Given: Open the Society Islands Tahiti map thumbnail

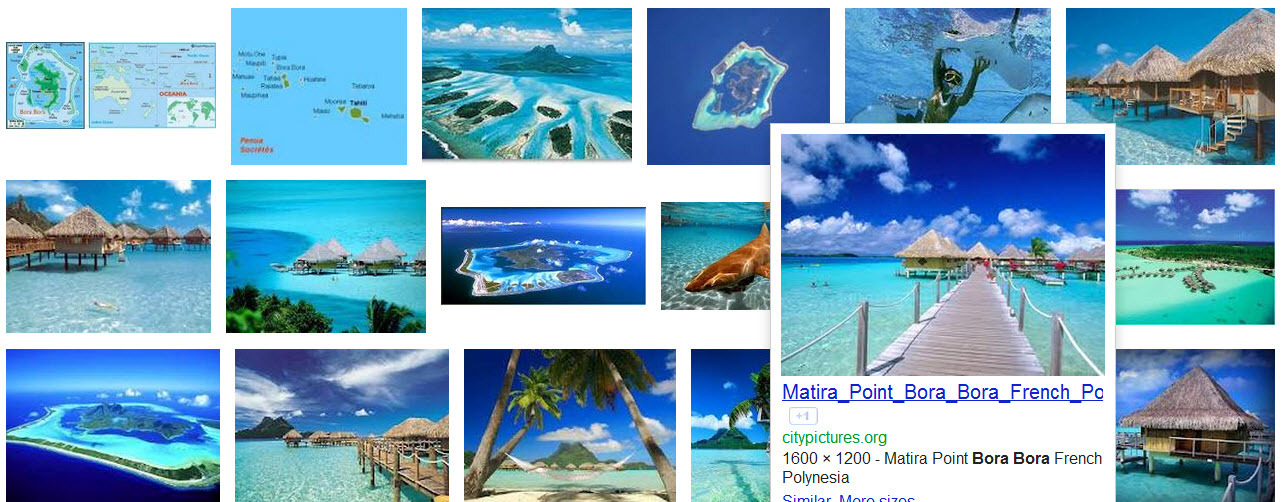Looking at the screenshot, I should (319, 86).
